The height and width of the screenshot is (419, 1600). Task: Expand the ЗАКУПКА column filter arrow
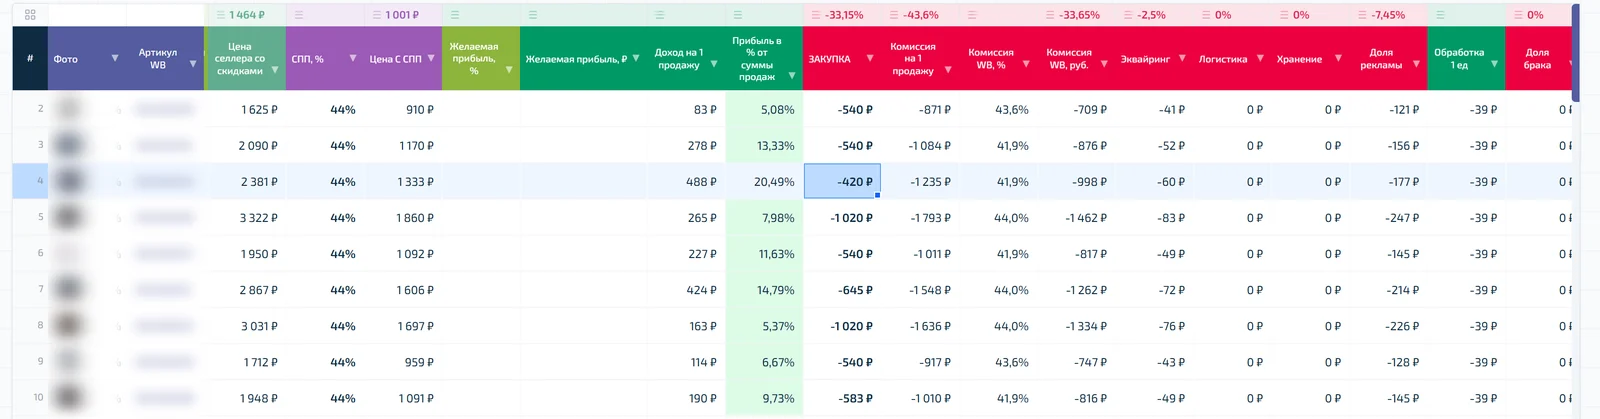(870, 58)
